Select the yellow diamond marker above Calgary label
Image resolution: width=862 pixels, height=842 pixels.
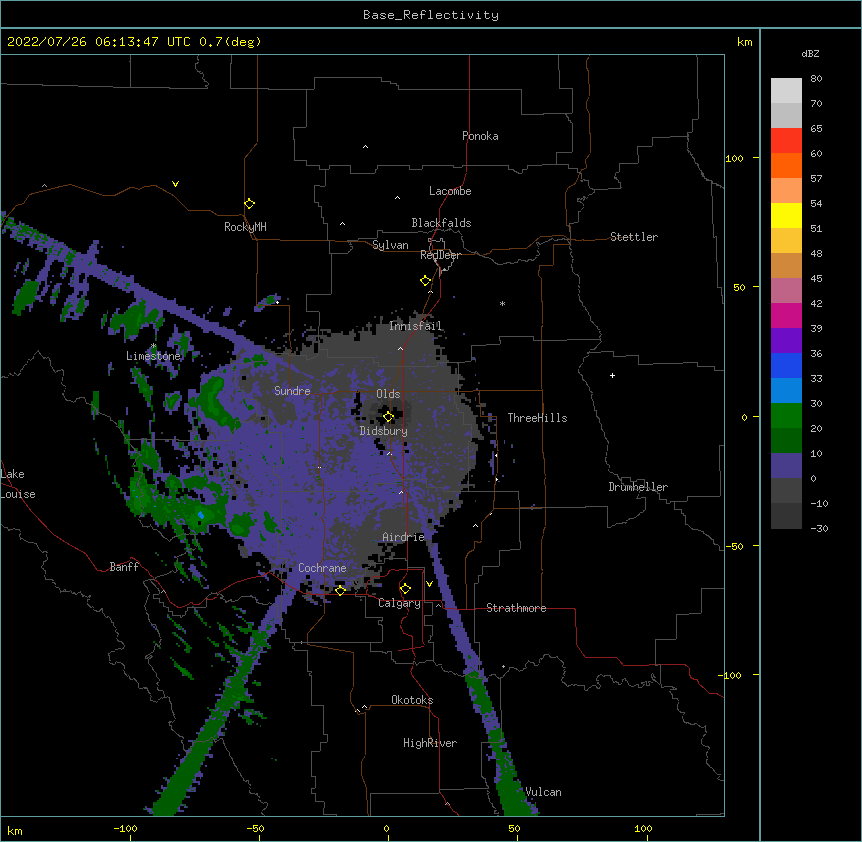405,589
